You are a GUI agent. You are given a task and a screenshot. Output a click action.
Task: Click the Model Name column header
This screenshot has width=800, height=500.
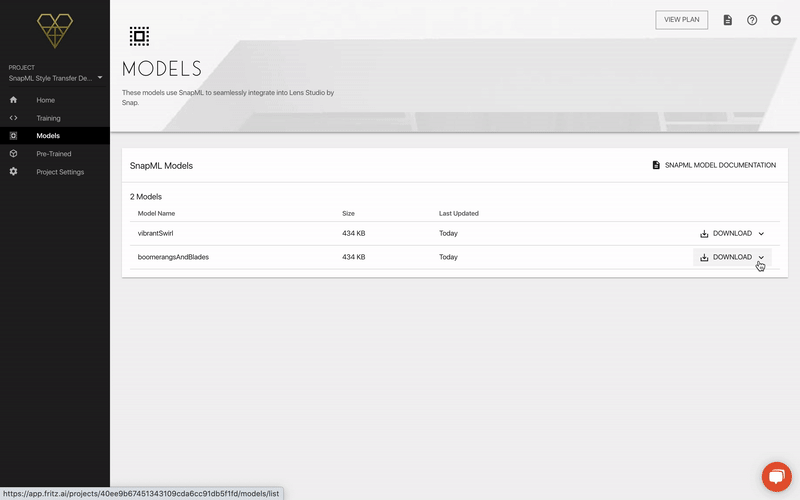point(156,213)
